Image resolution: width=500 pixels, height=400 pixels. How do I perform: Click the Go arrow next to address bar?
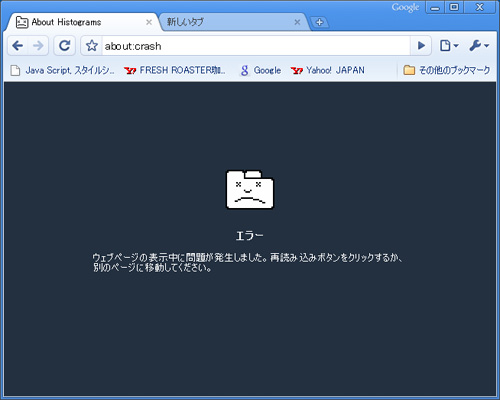(x=421, y=46)
